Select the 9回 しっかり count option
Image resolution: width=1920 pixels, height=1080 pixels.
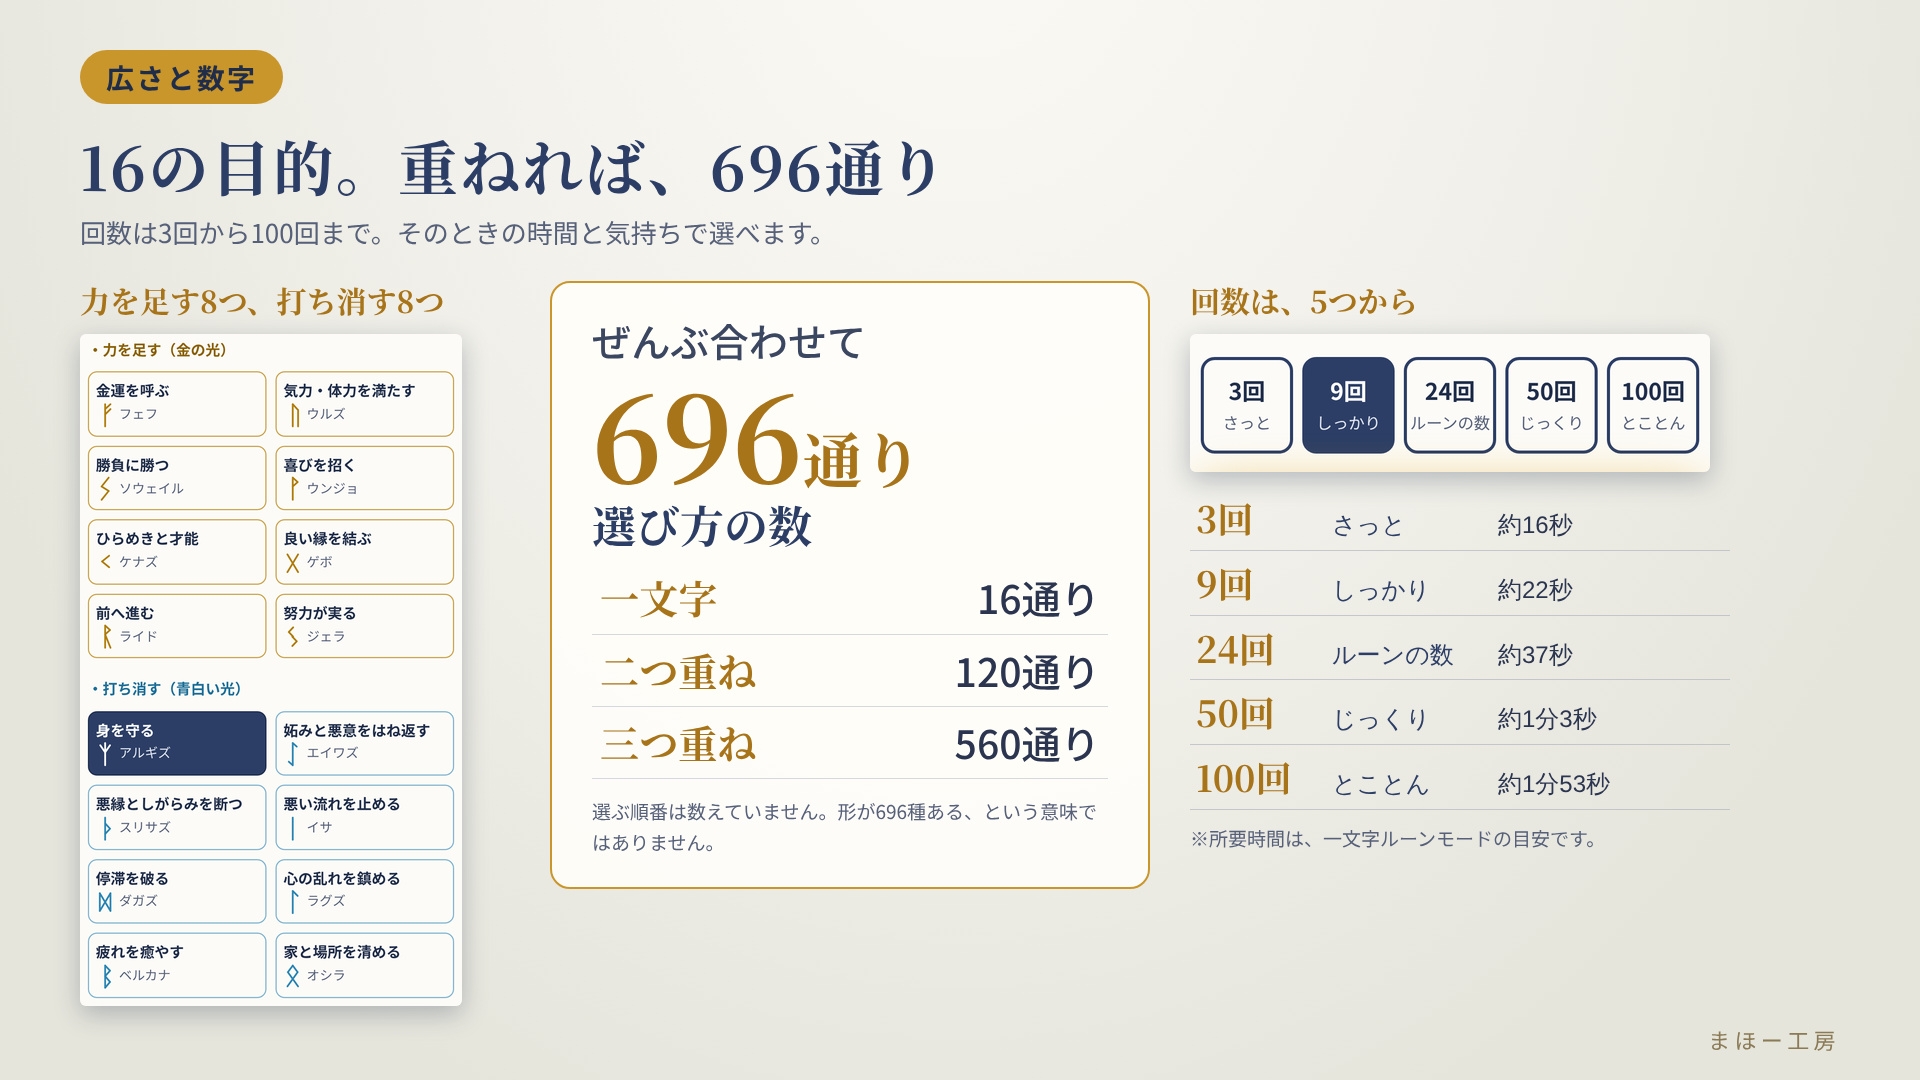(1348, 405)
